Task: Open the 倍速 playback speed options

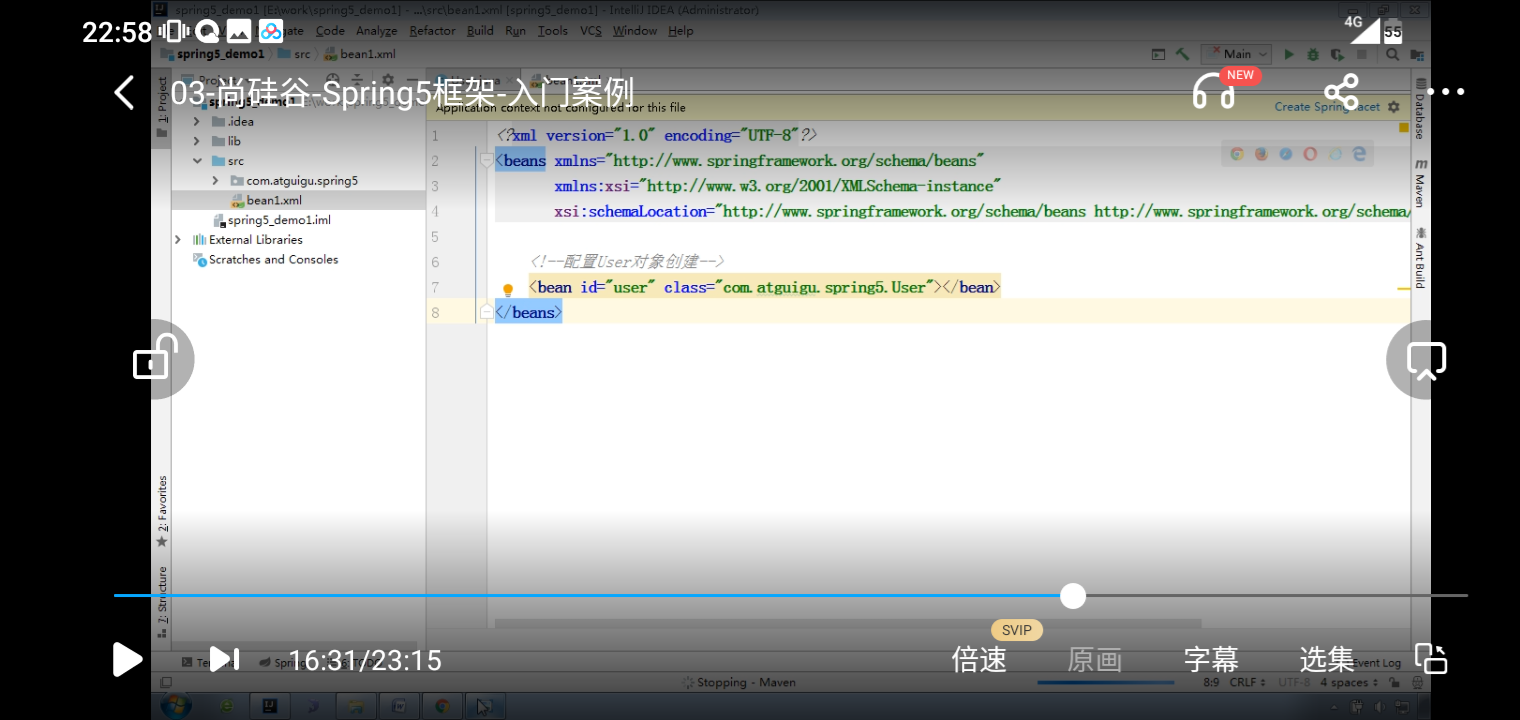Action: (979, 660)
